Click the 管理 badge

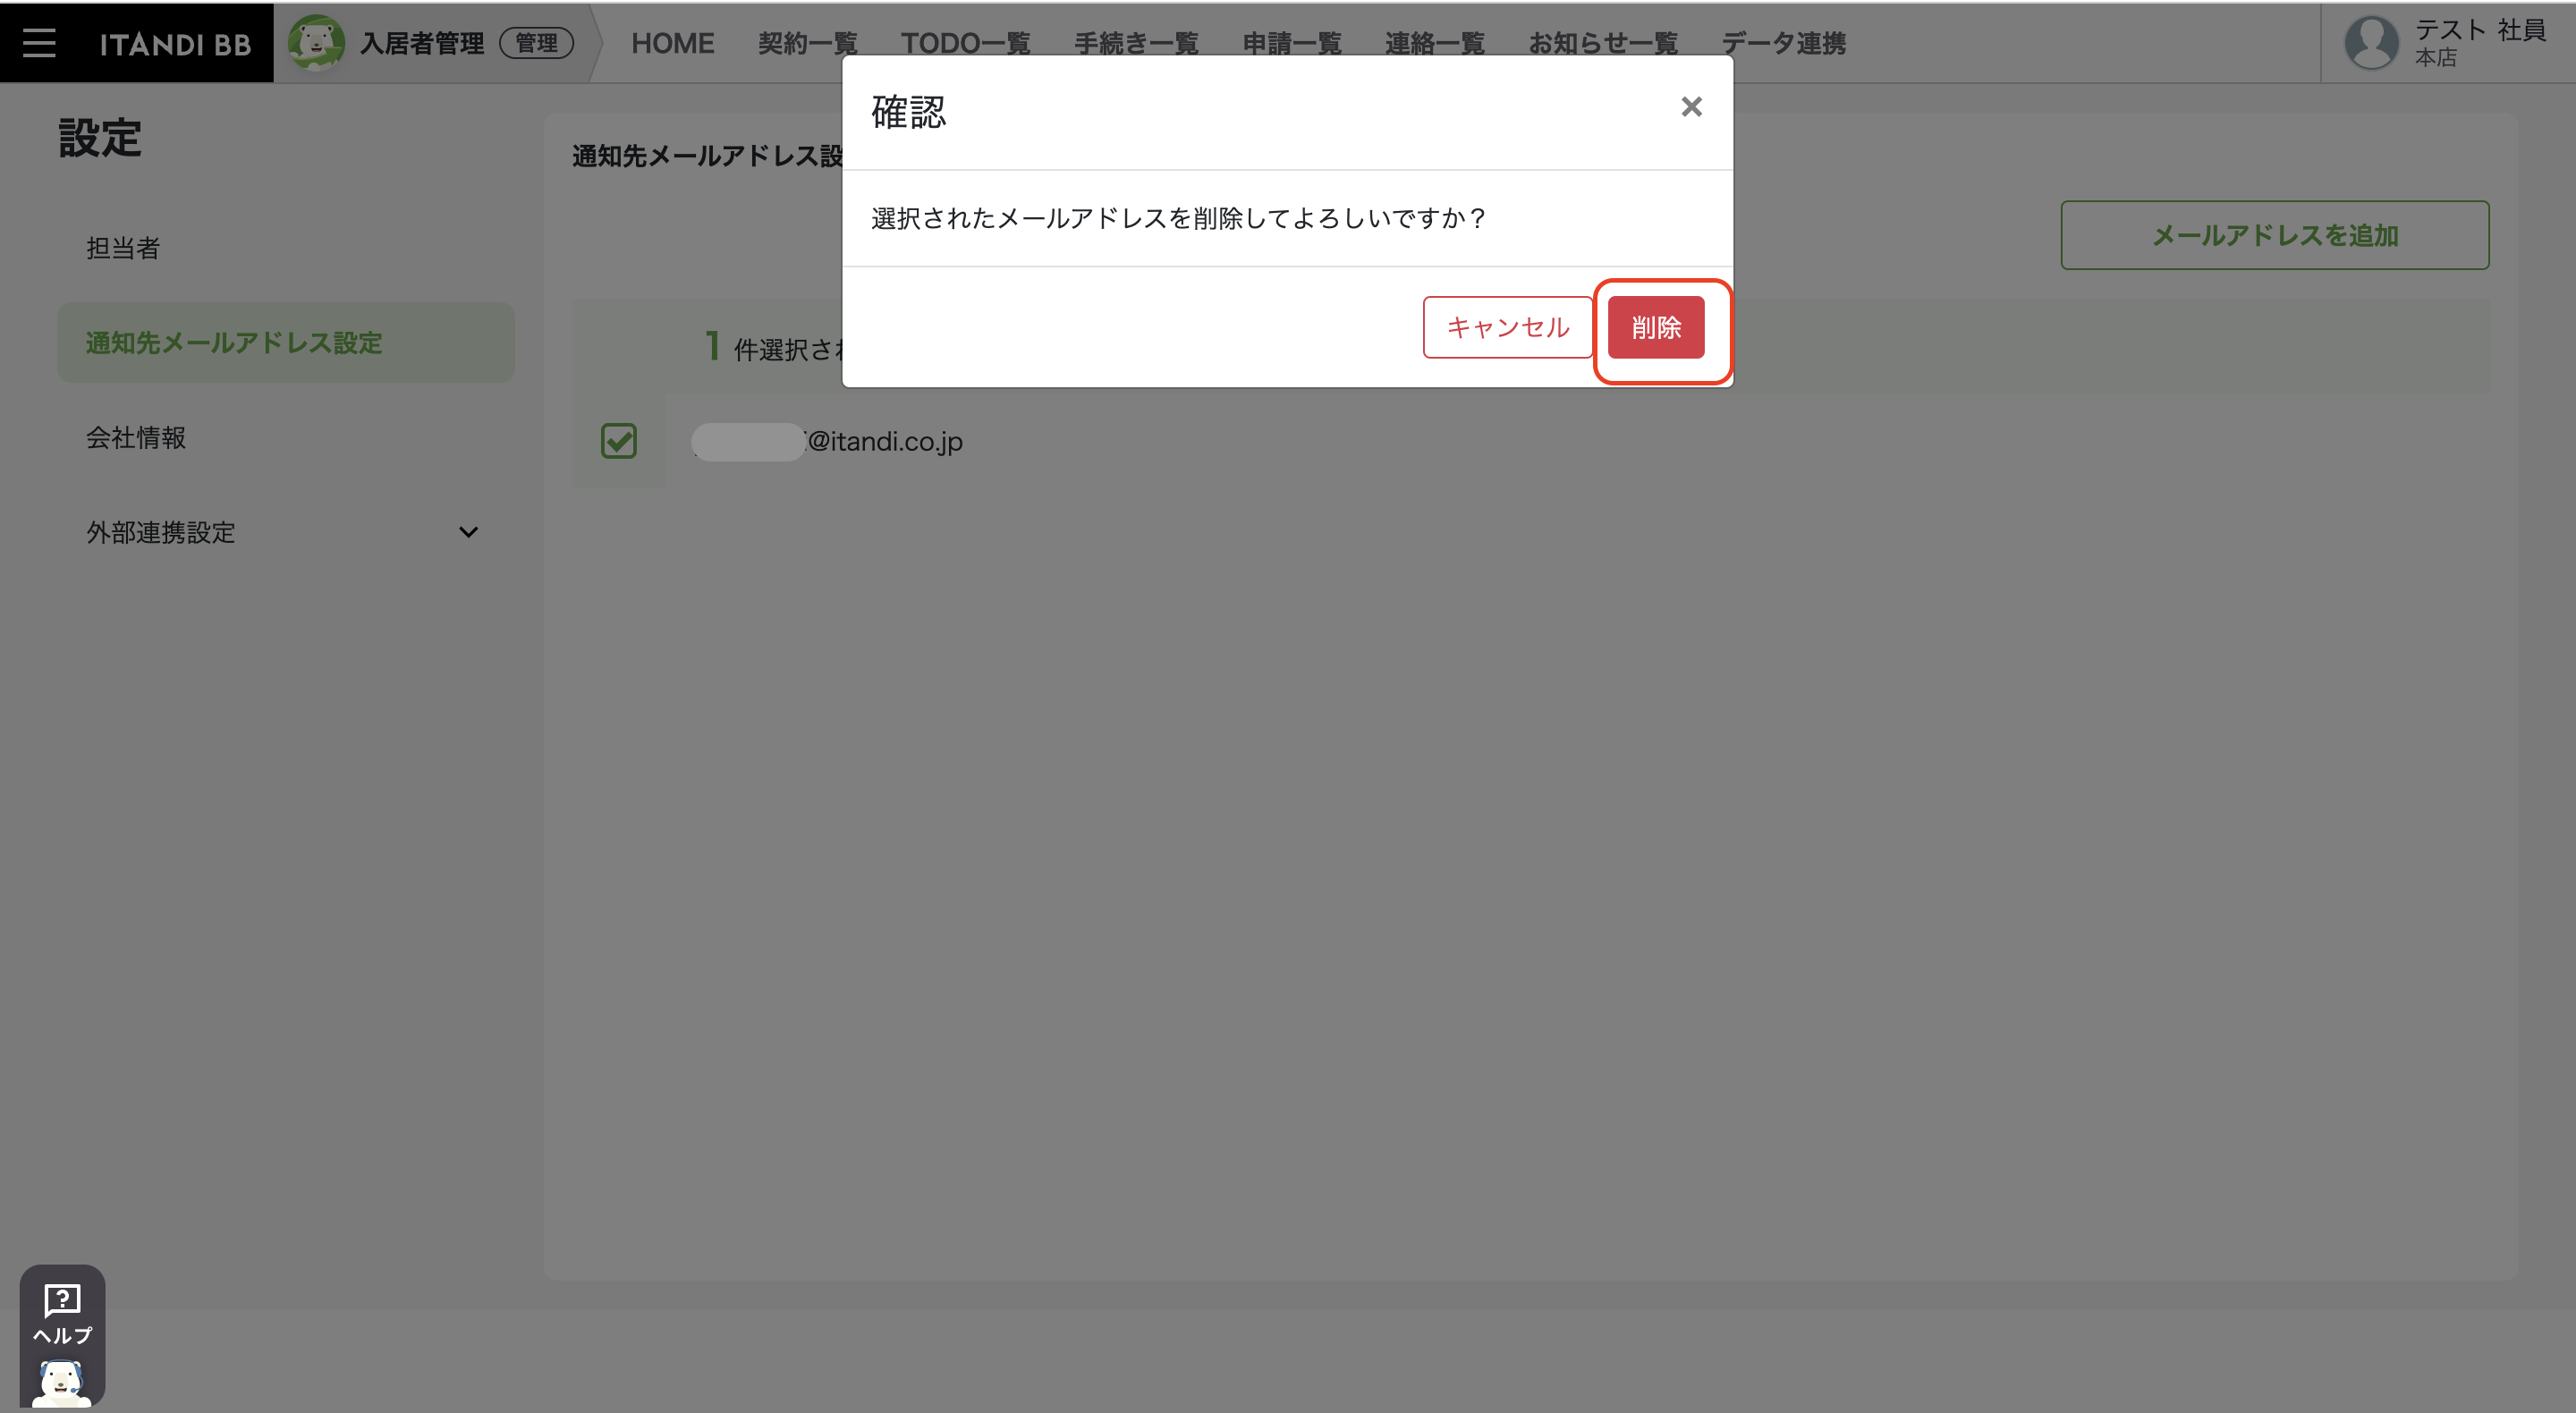(536, 43)
